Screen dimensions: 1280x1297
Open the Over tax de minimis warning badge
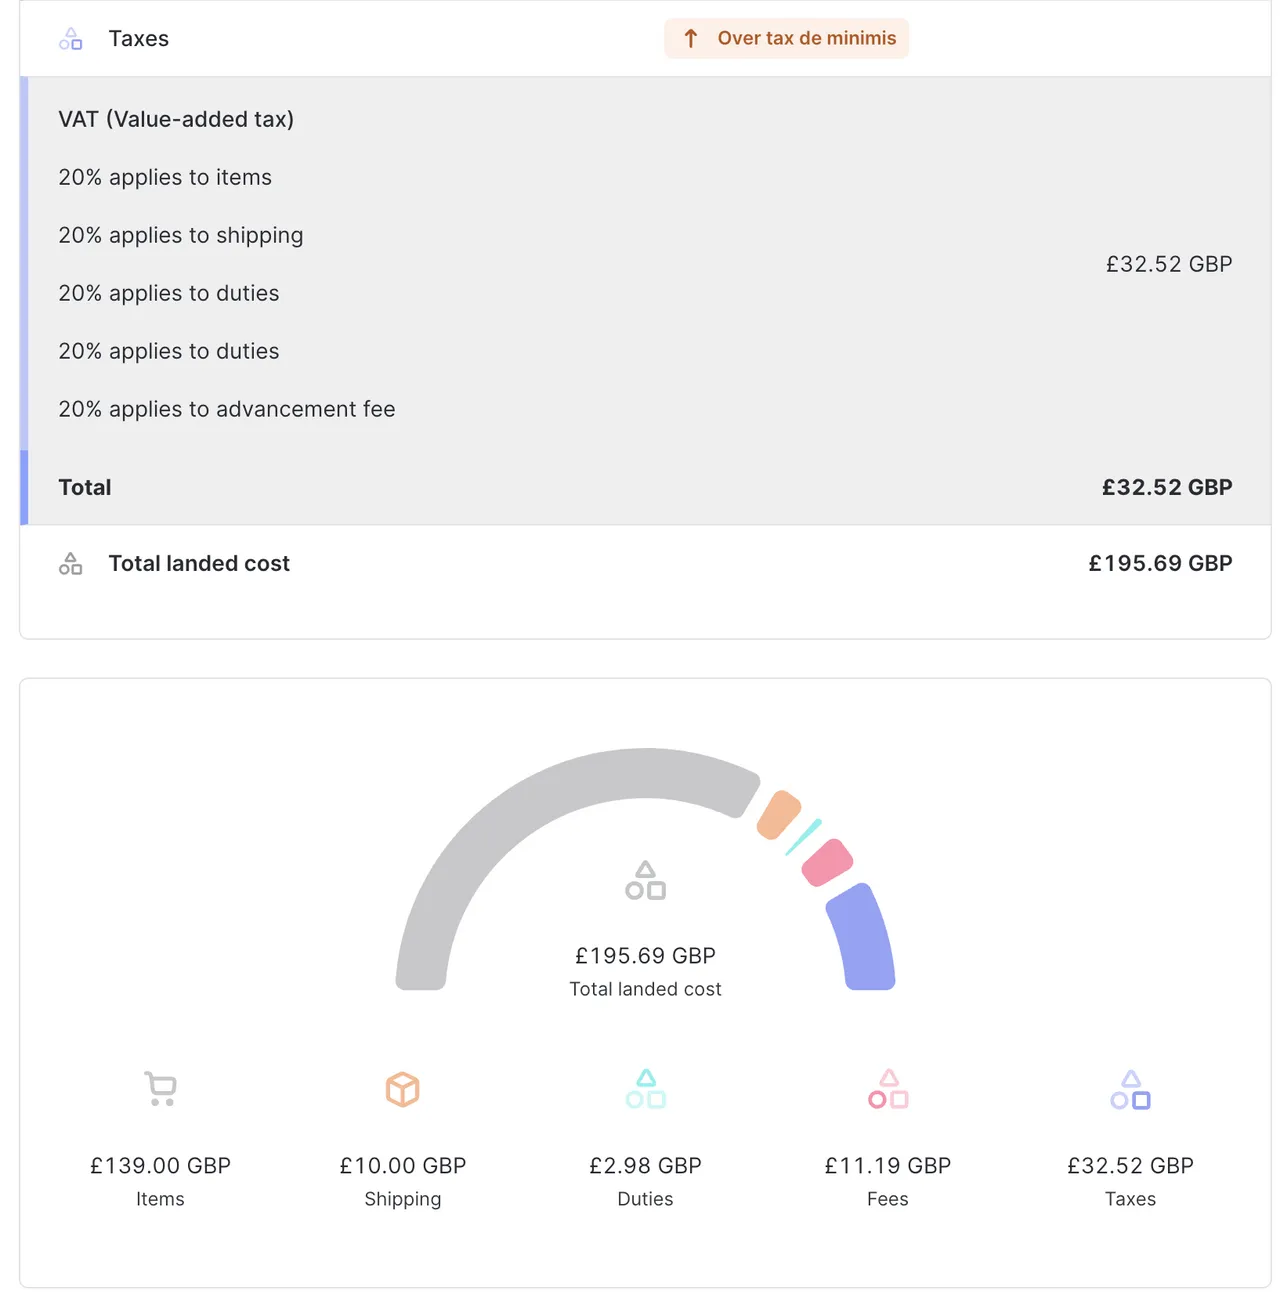[786, 38]
